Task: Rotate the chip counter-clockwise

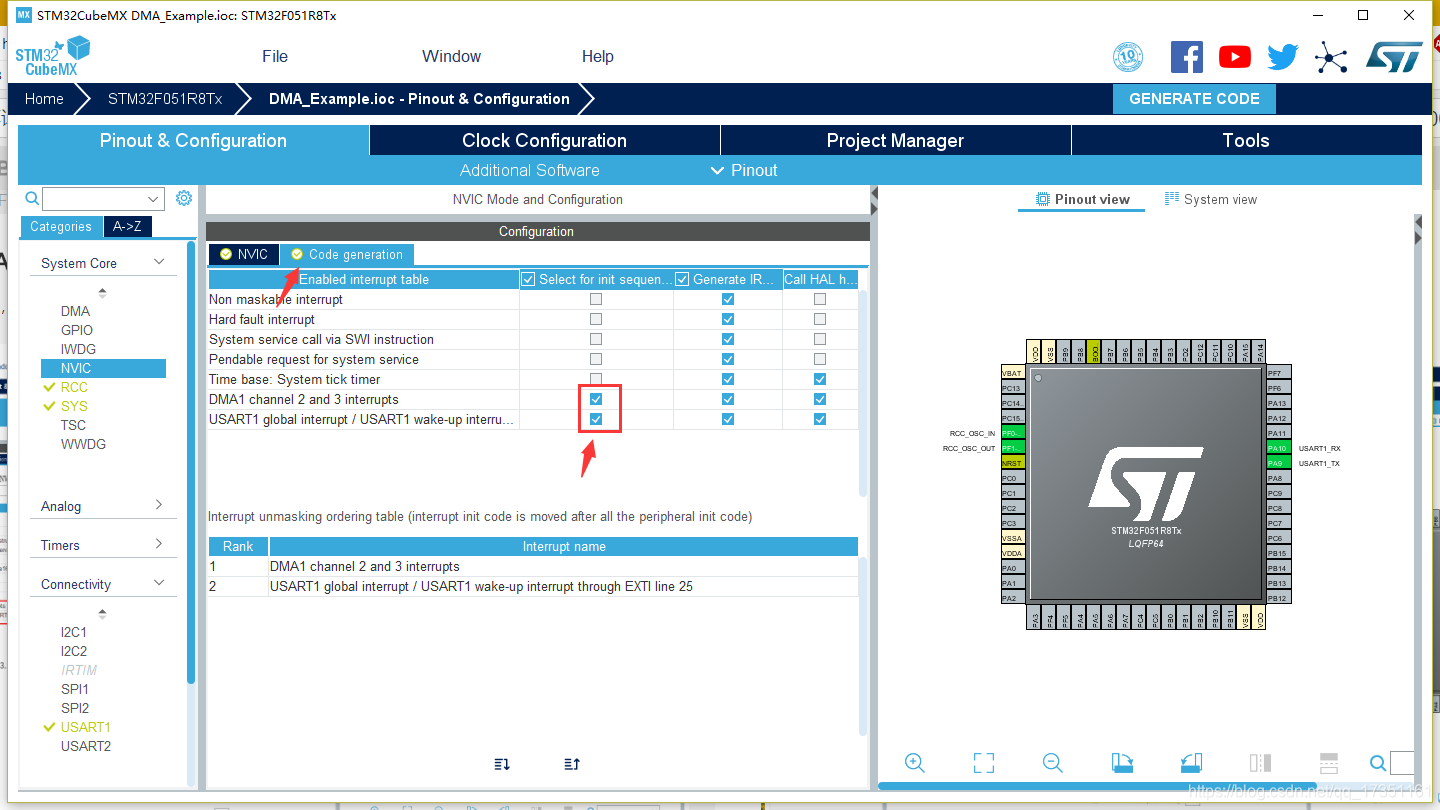Action: [1191, 763]
